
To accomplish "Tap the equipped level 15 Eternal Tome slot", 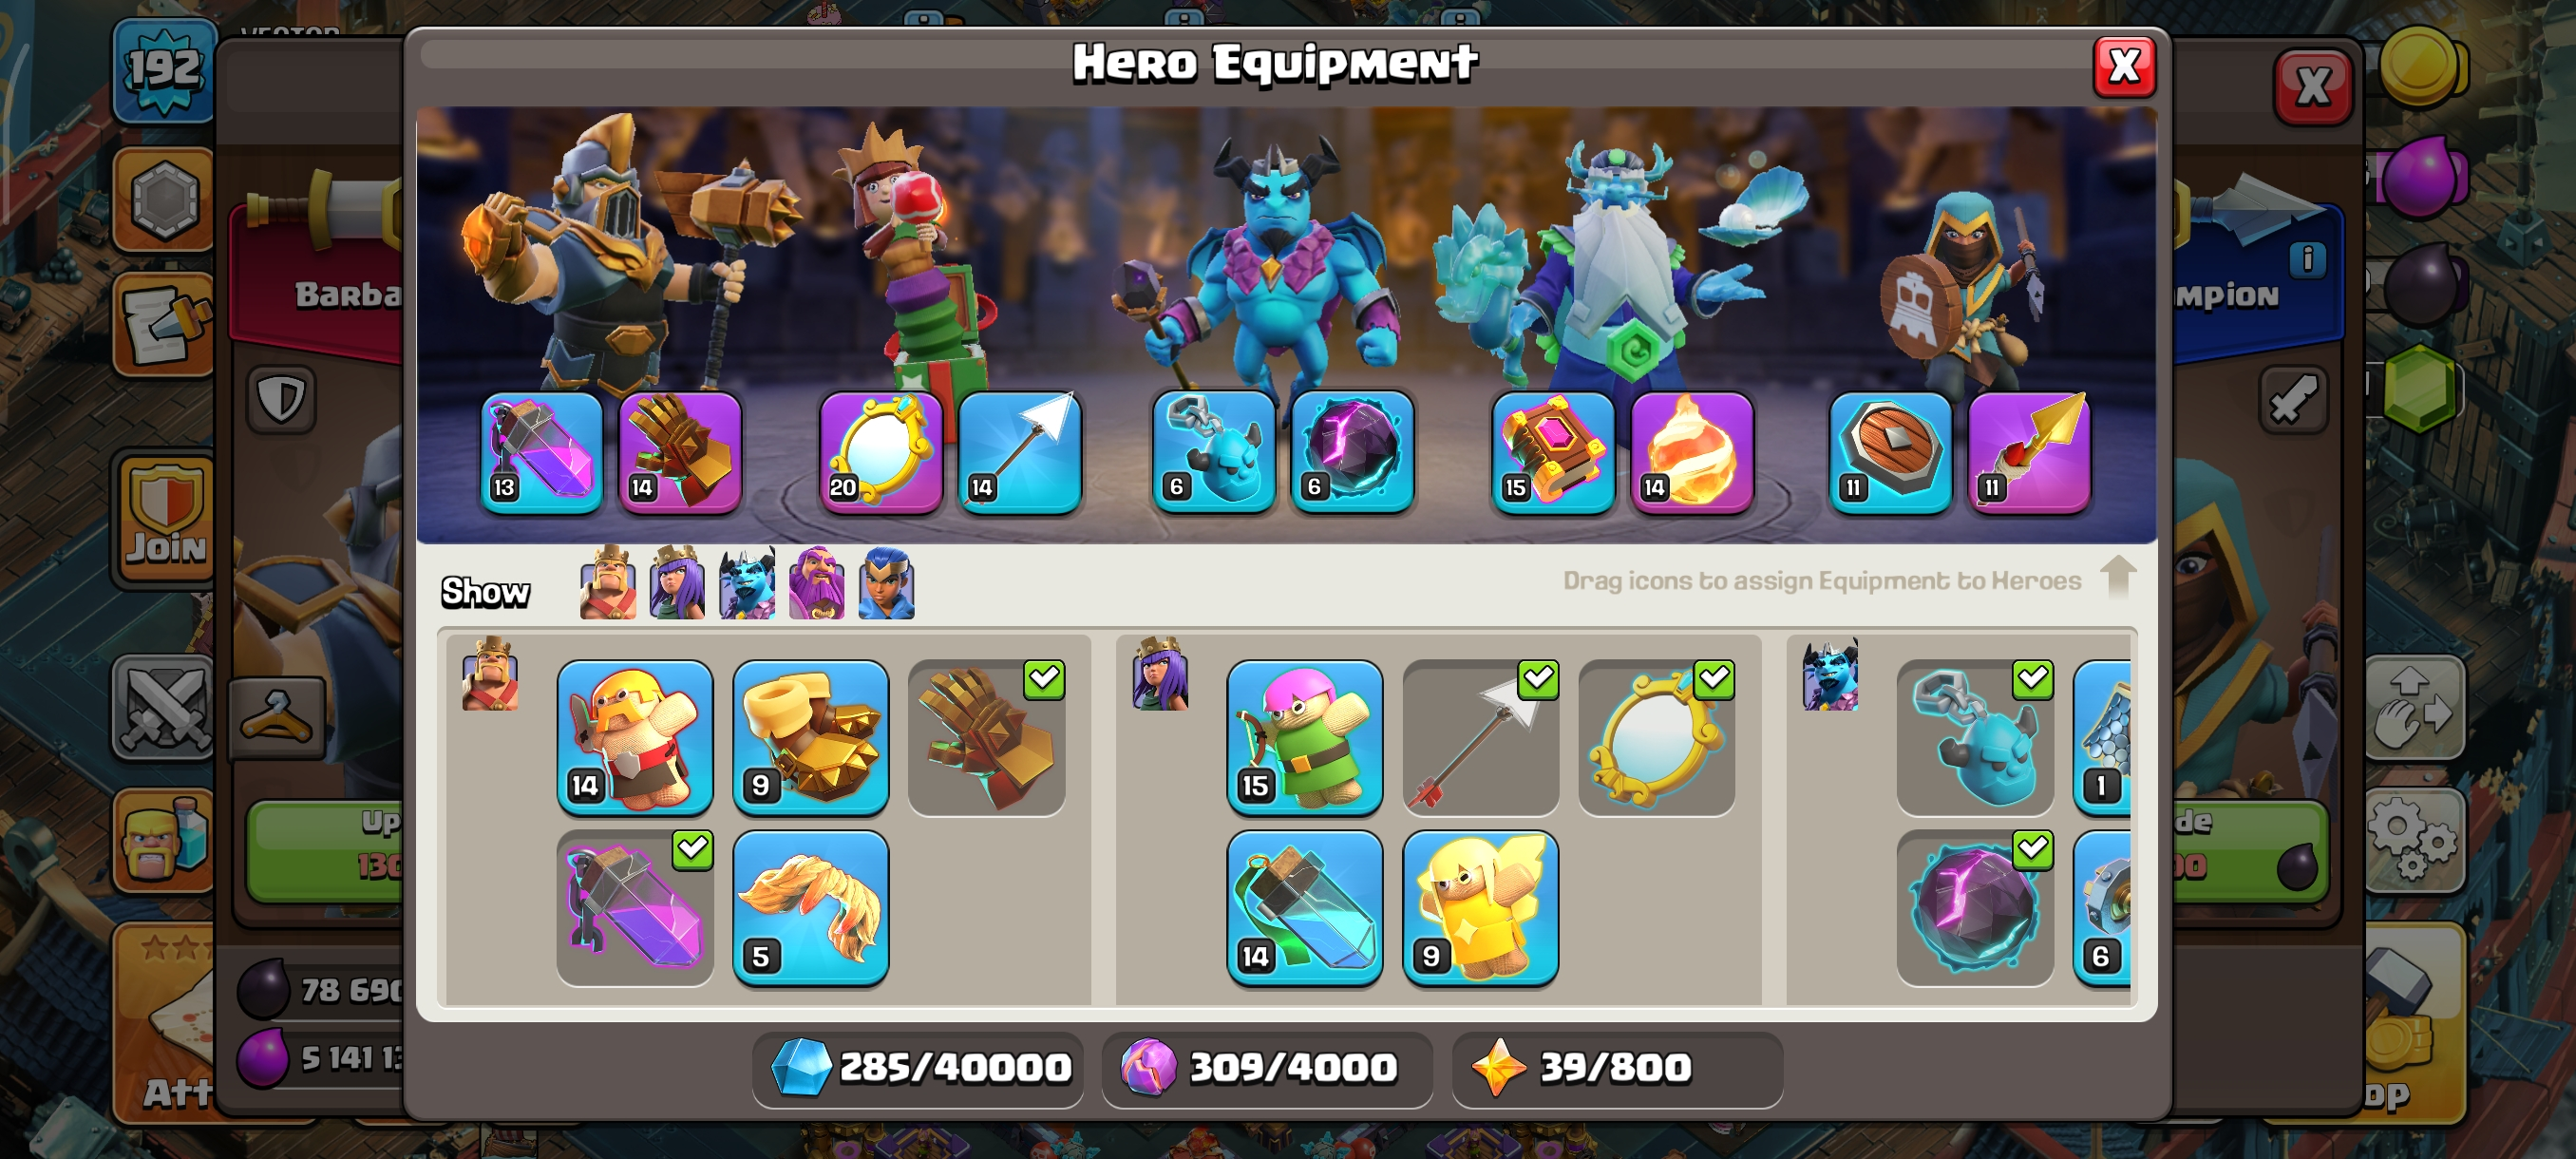I will coord(1553,452).
